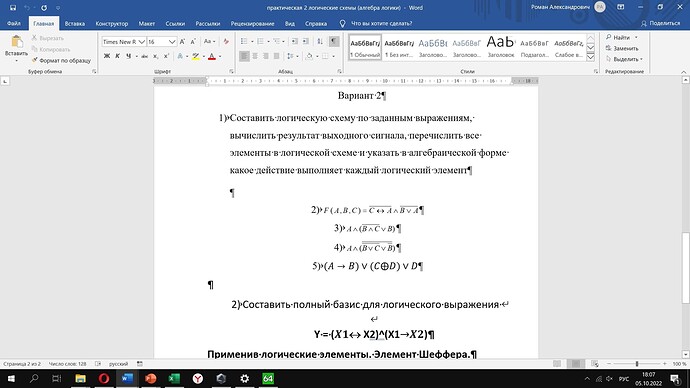Click the Paste (Вставить) clipboard icon
The height and width of the screenshot is (388, 690).
[x=17, y=42]
